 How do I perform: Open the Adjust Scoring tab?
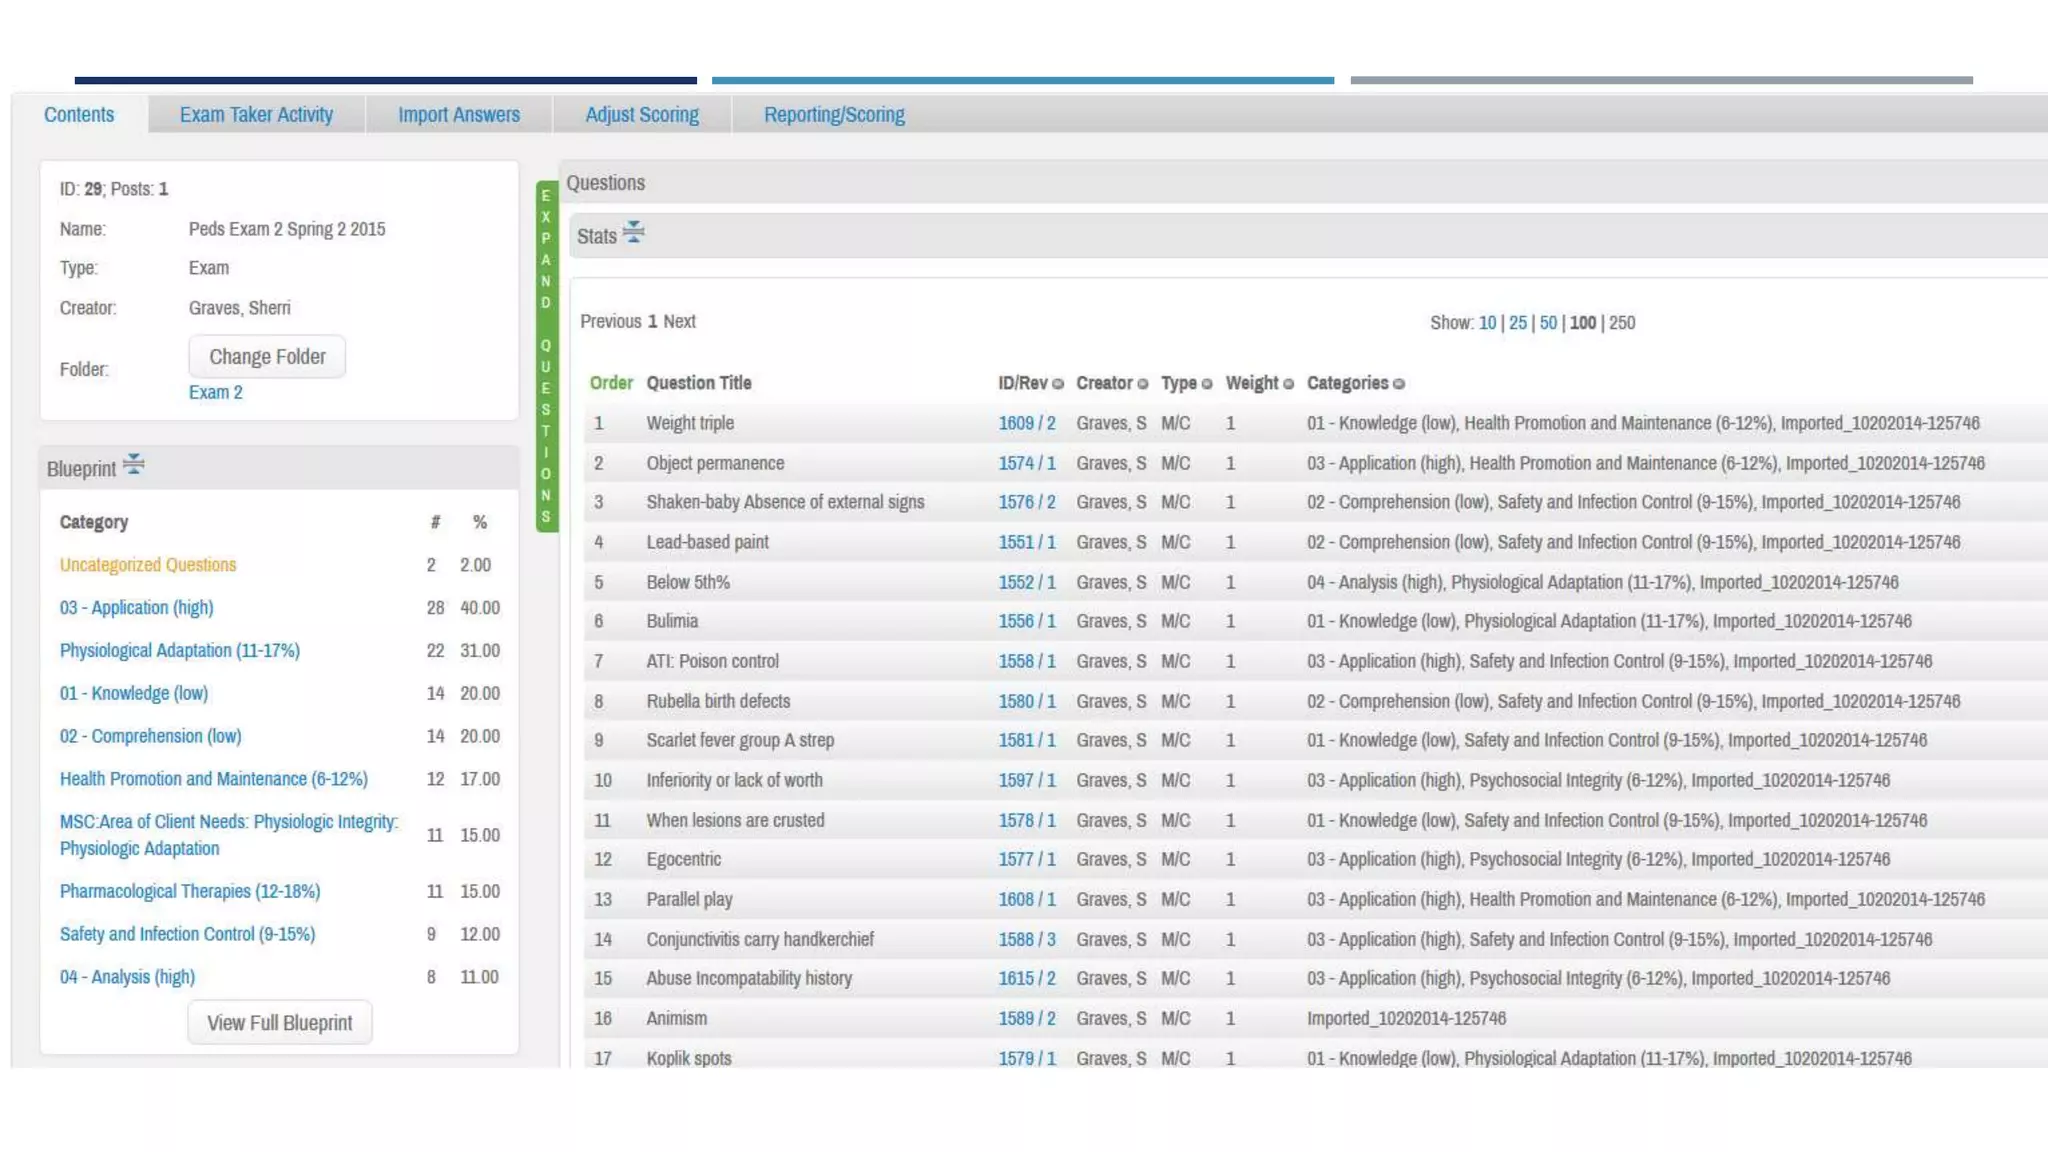(x=641, y=115)
